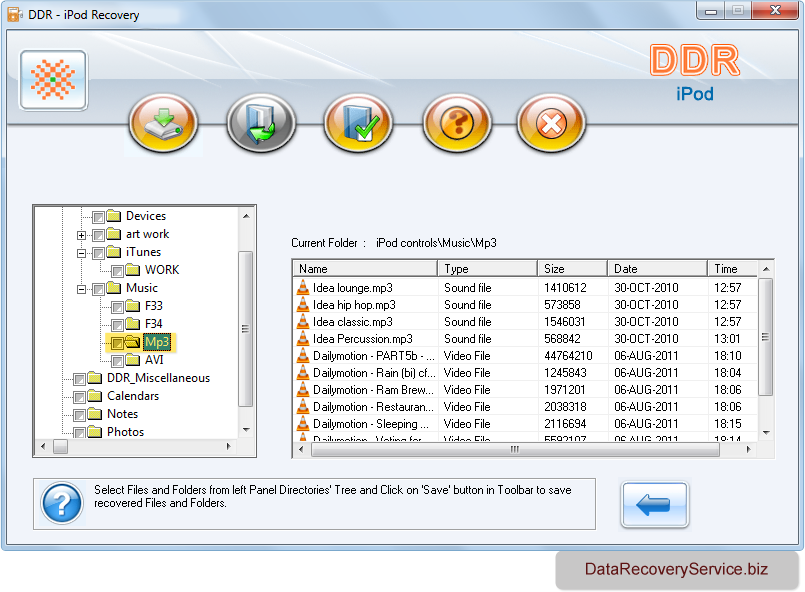805x592 pixels.
Task: Expand the art work tree node
Action: tap(81, 235)
